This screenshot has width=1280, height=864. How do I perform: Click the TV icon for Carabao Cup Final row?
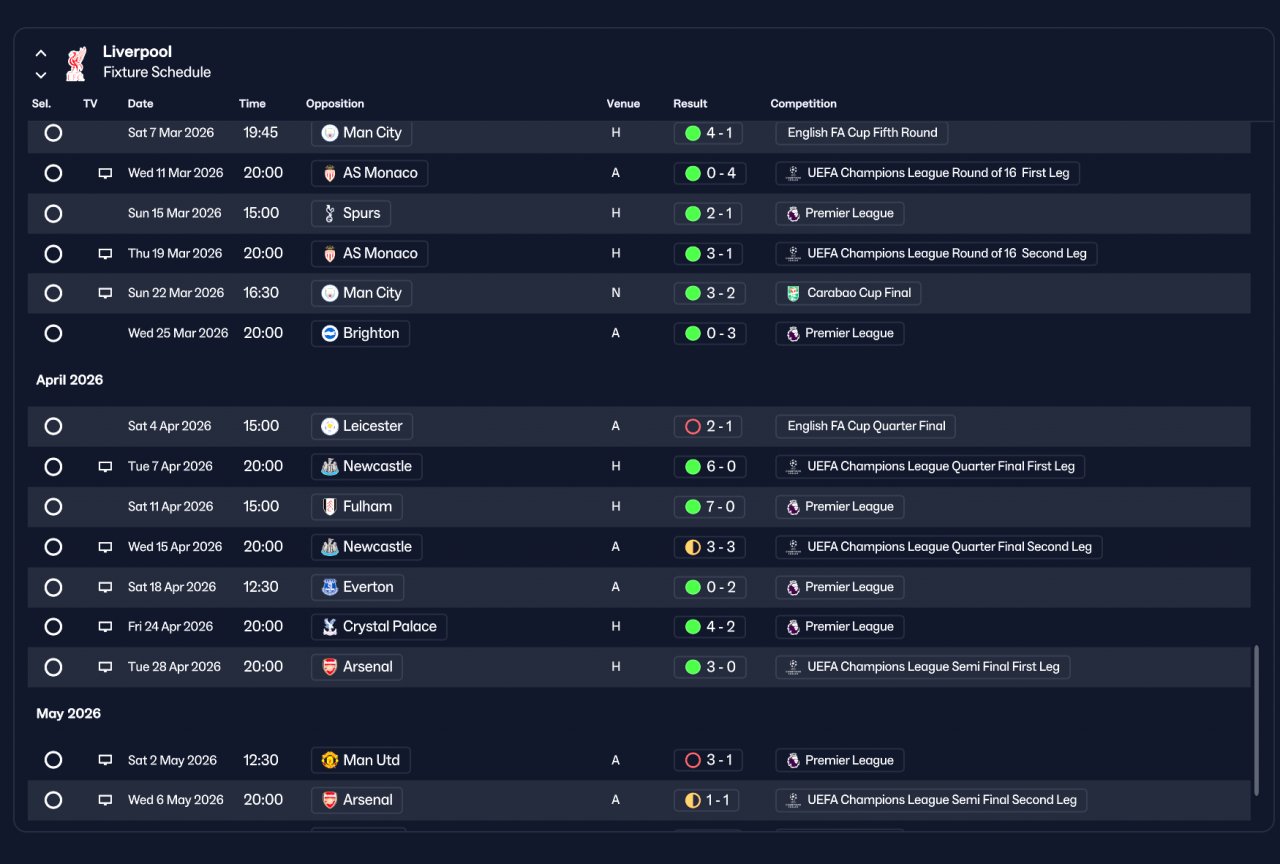point(105,293)
